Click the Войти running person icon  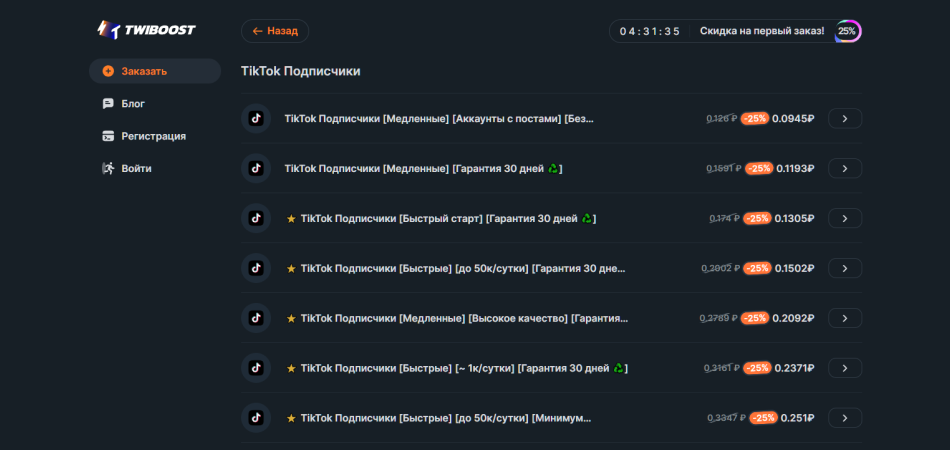click(x=108, y=169)
